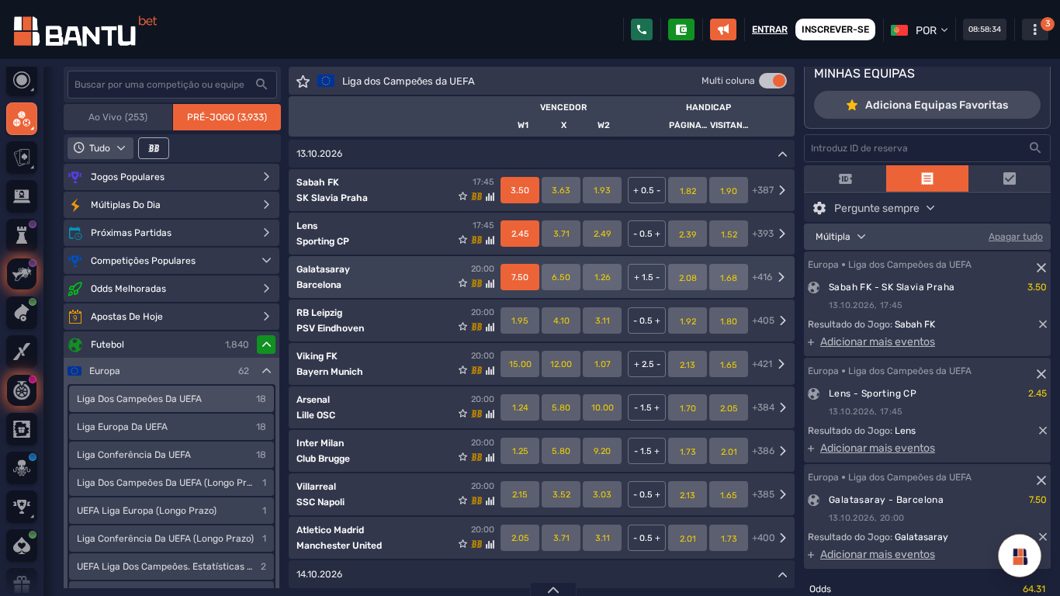Viewport: 1060px width, 596px height.
Task: Click the Apagar tudo link
Action: [1015, 237]
